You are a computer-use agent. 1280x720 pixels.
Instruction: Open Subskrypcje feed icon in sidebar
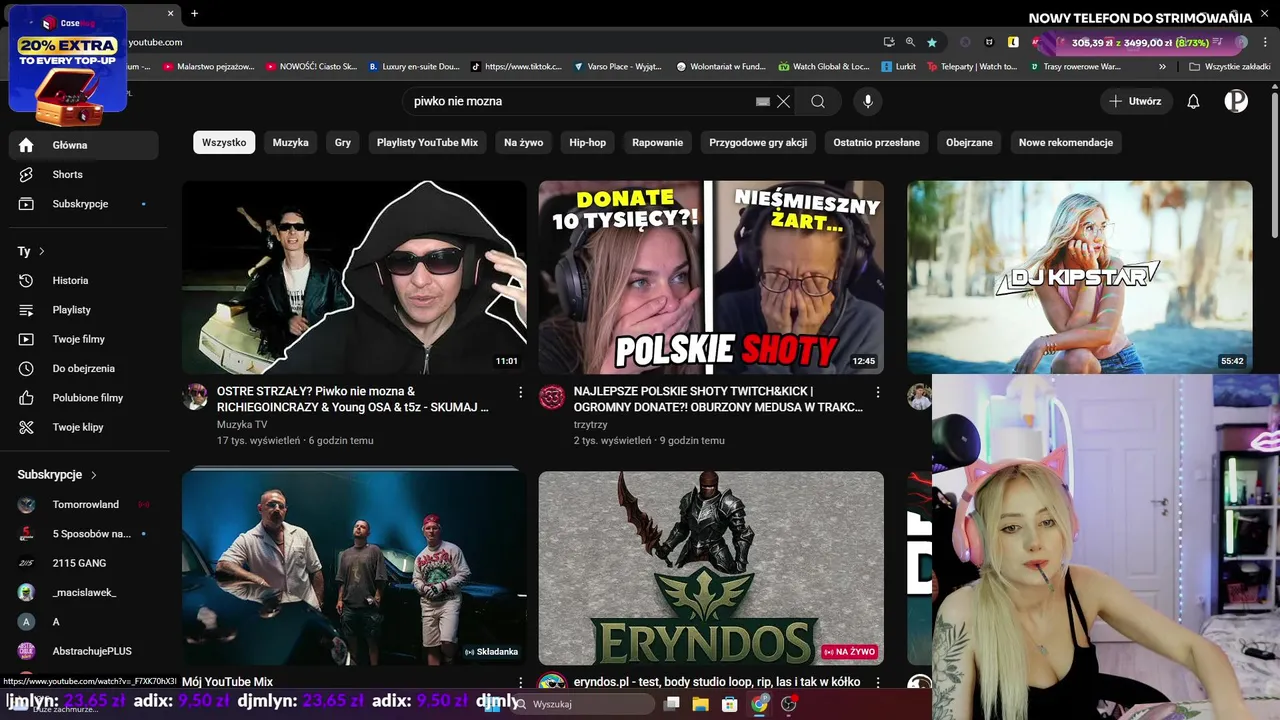26,204
